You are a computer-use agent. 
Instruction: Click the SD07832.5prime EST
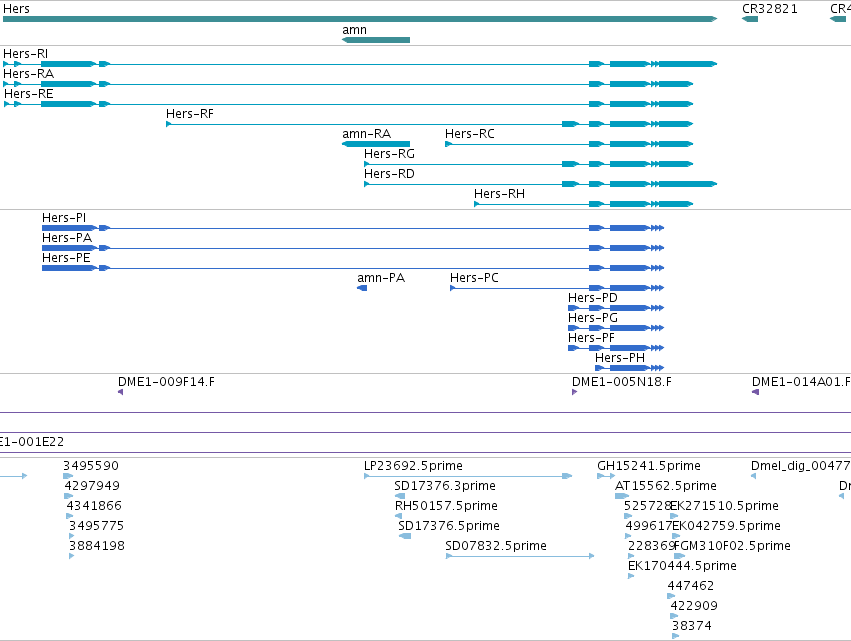(x=520, y=556)
